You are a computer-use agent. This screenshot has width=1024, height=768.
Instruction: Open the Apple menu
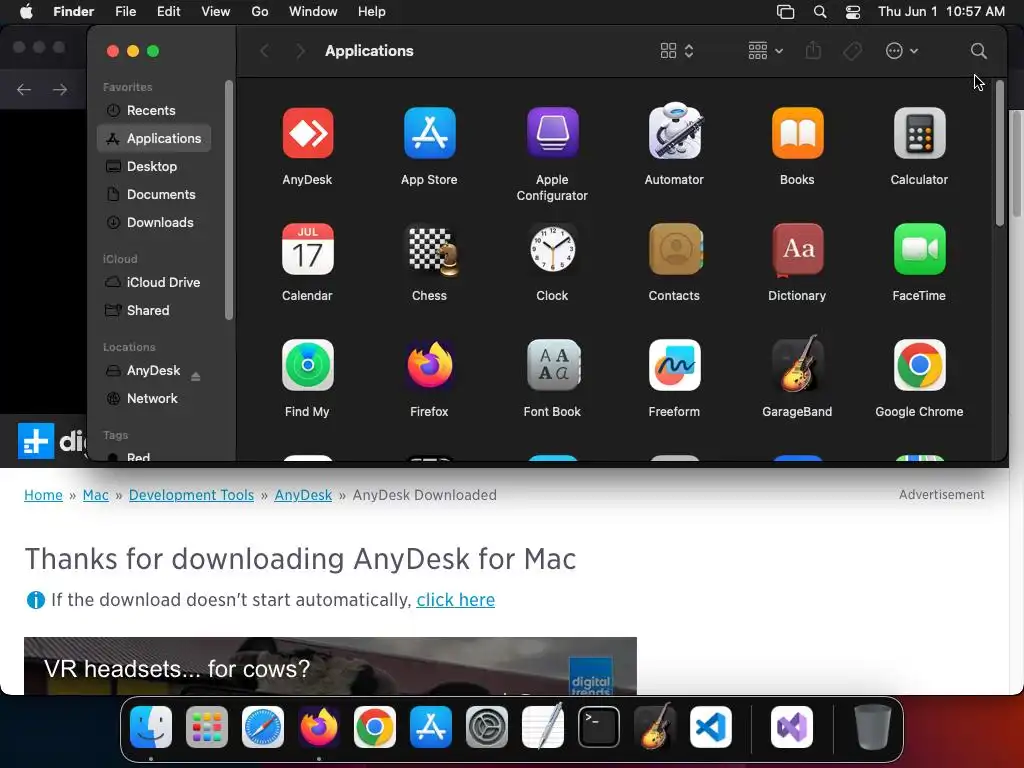[26, 12]
